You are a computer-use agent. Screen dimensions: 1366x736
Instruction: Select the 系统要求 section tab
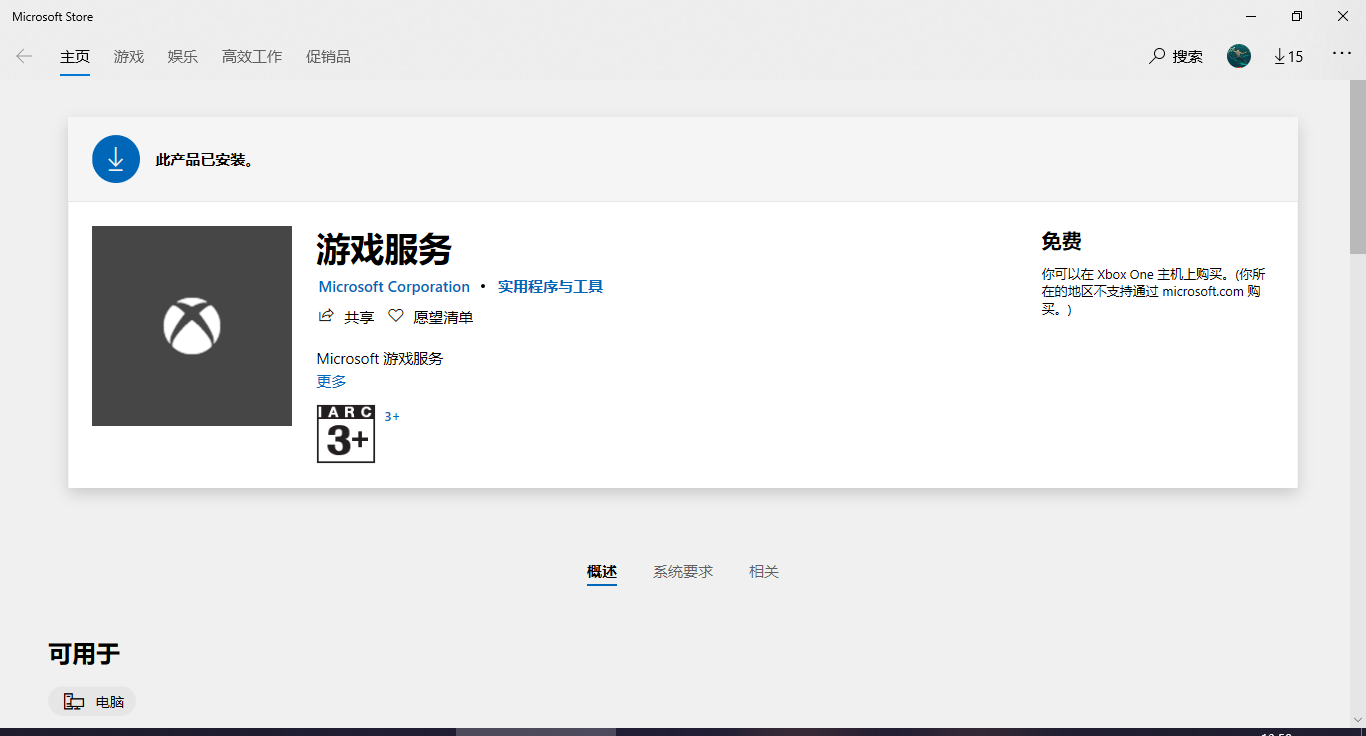[x=683, y=572]
